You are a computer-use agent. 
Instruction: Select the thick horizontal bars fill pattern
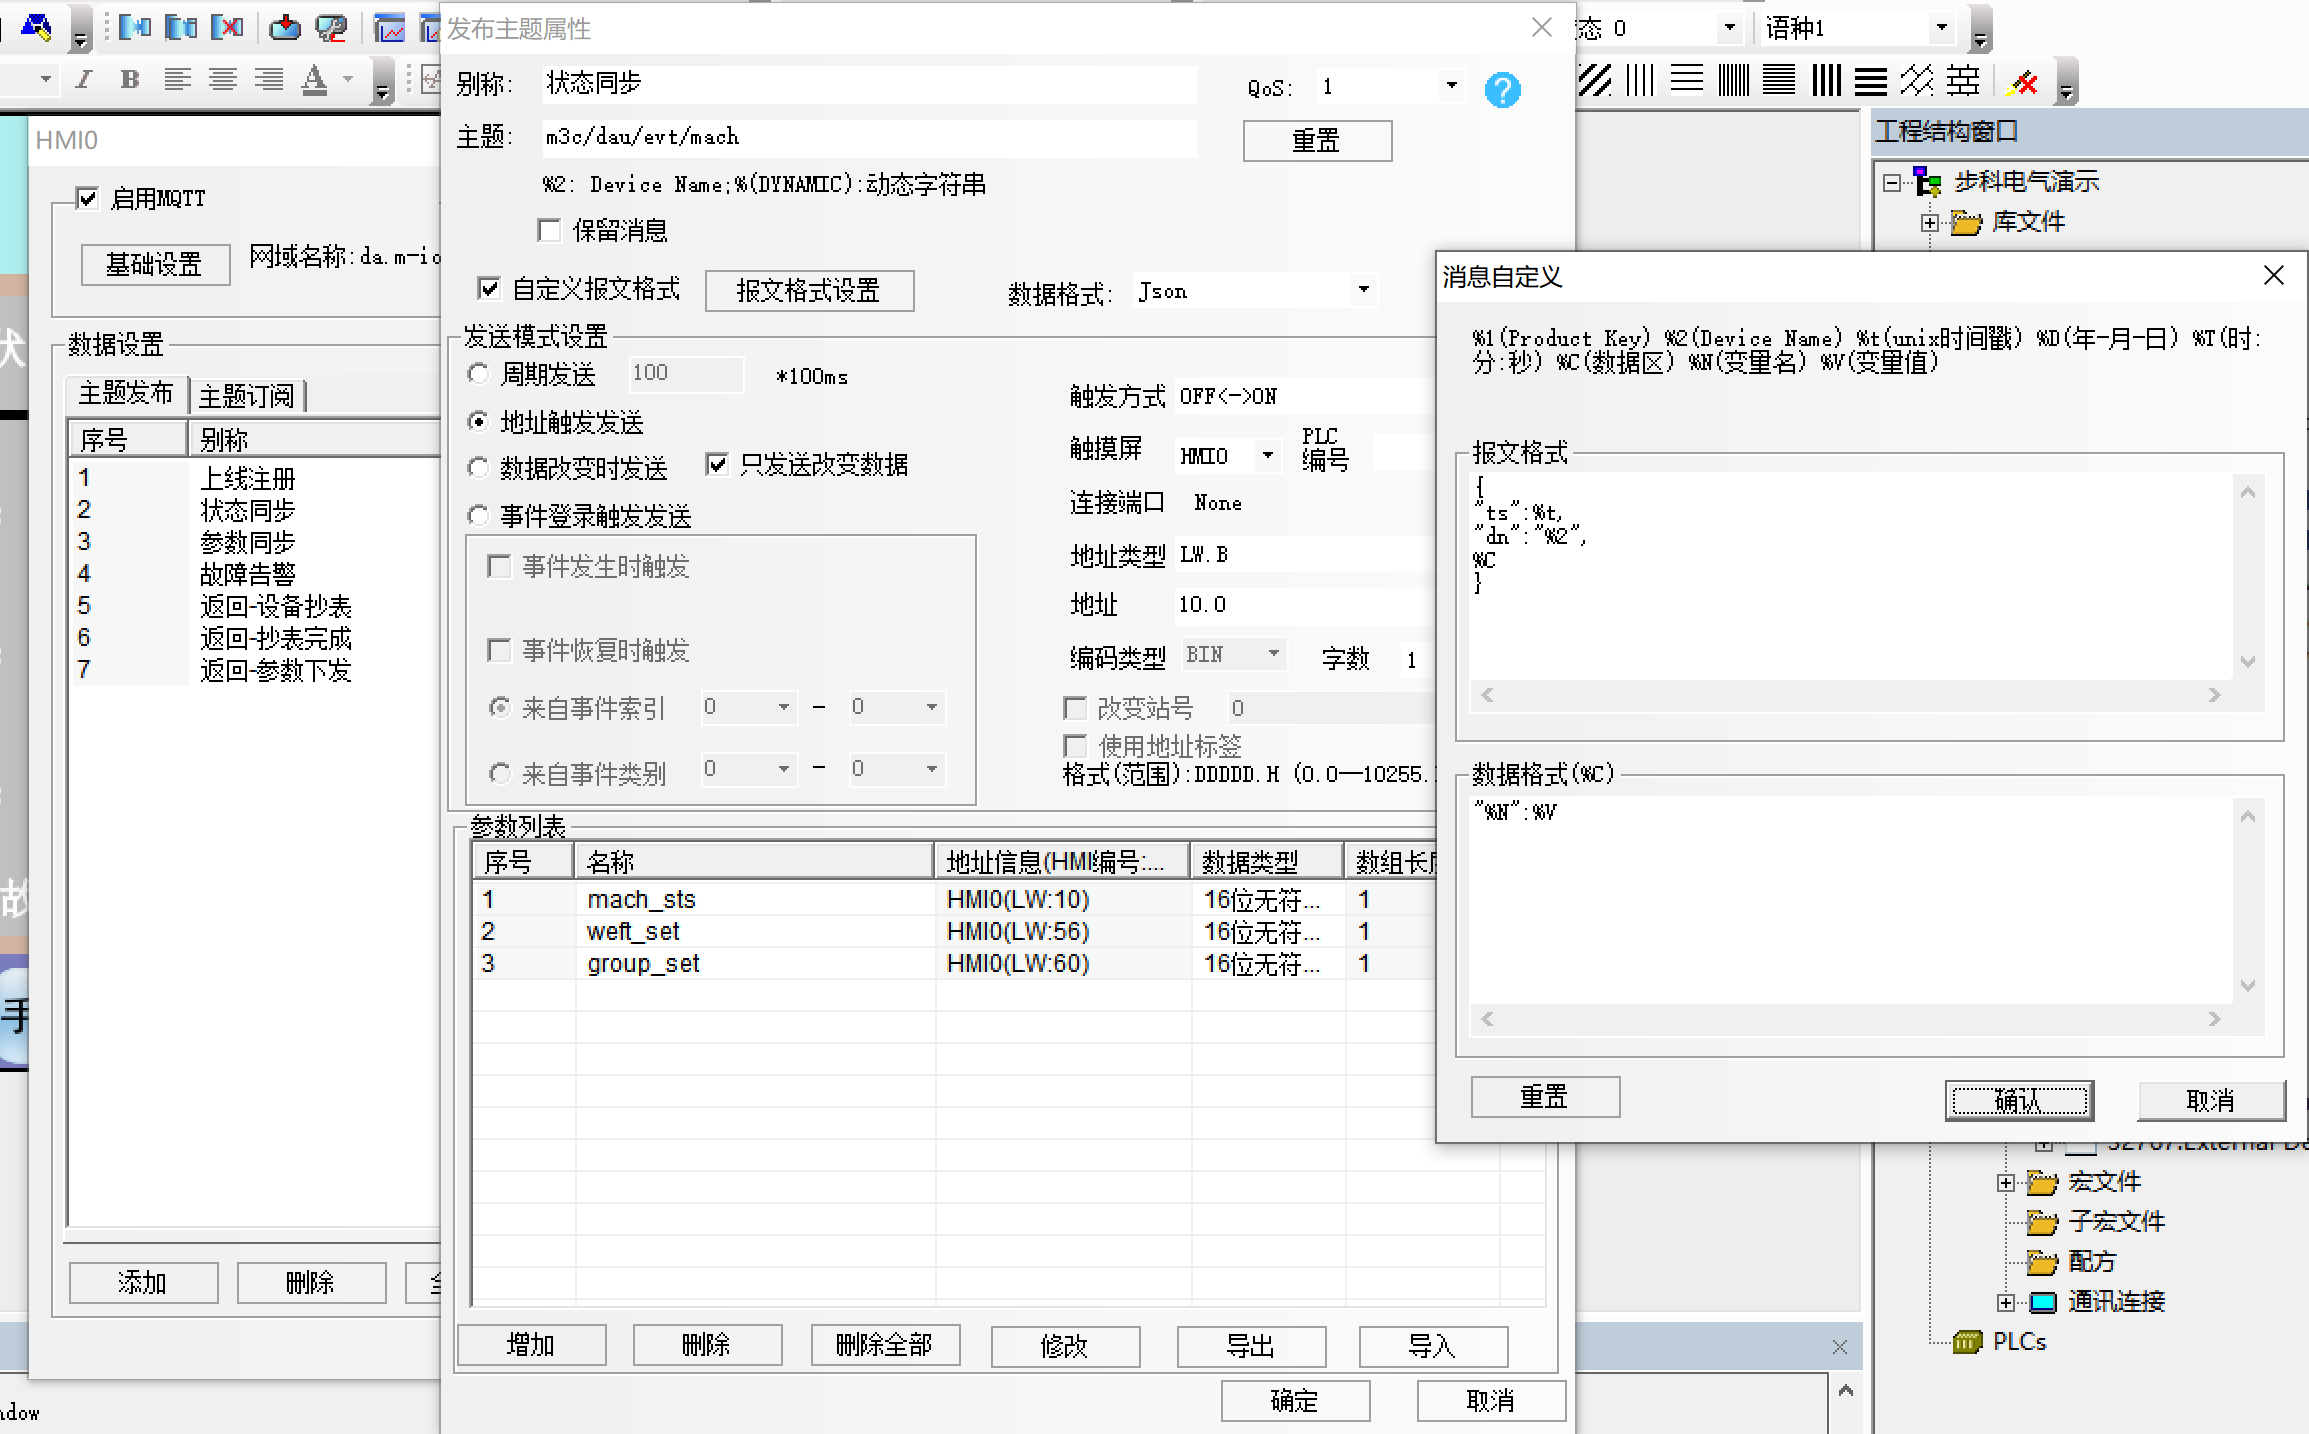click(x=1871, y=80)
